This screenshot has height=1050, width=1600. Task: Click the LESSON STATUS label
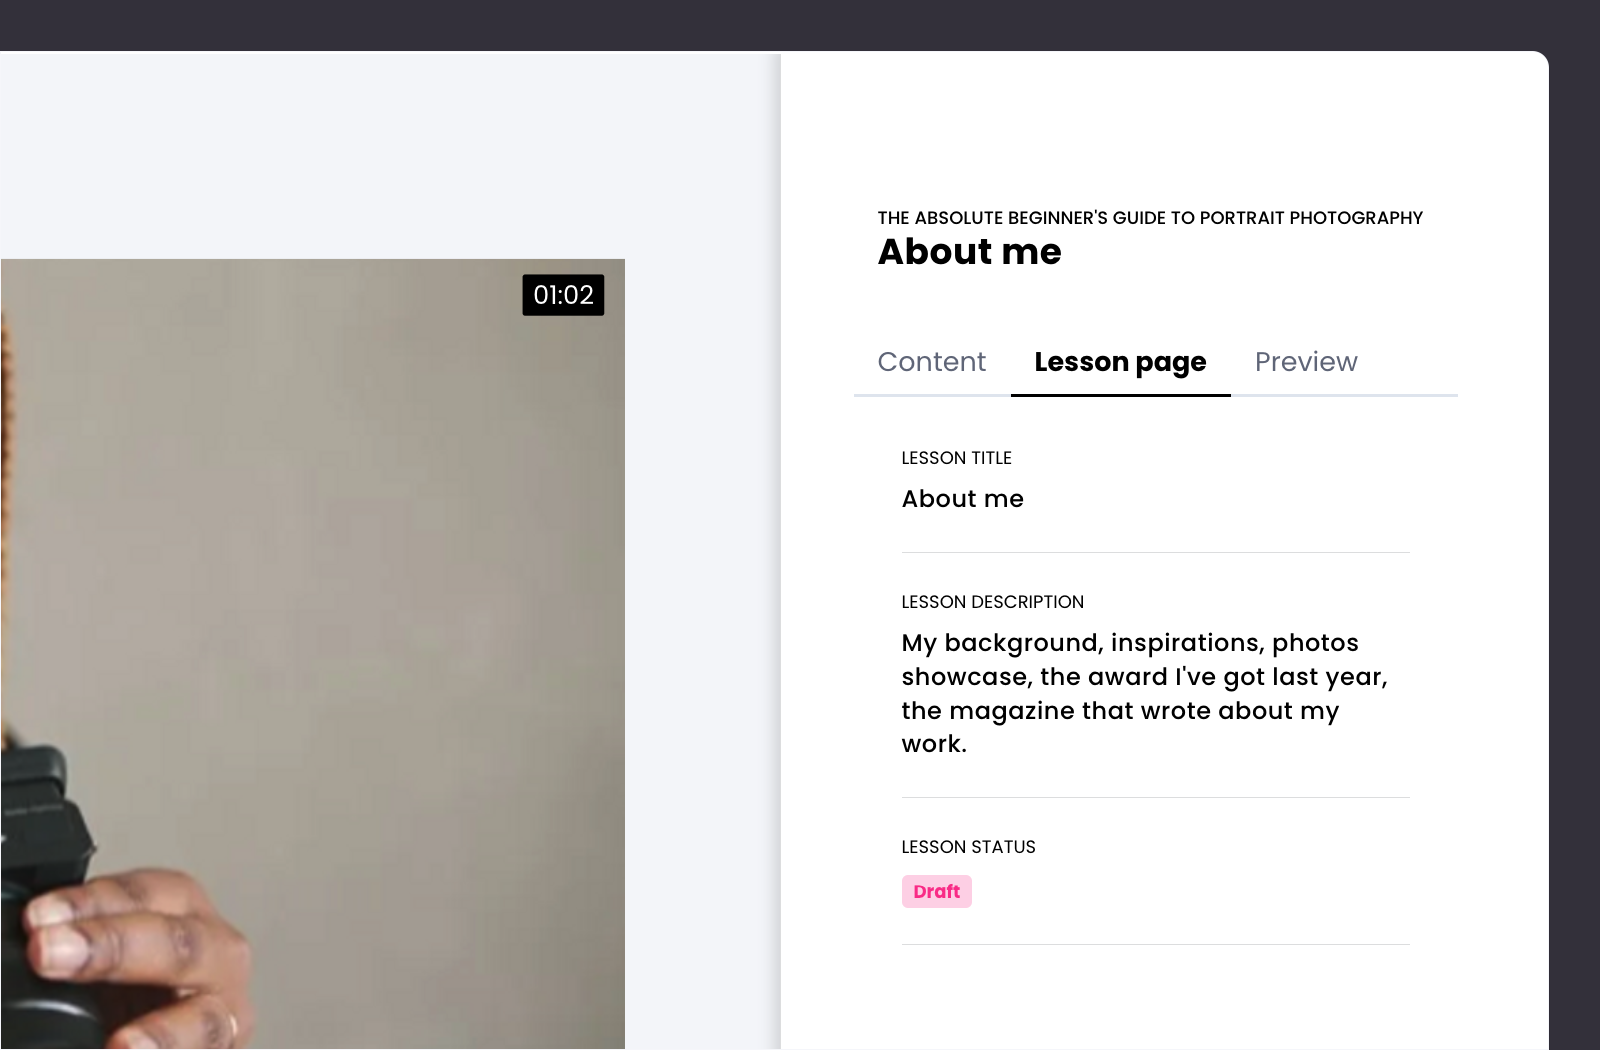(x=968, y=847)
